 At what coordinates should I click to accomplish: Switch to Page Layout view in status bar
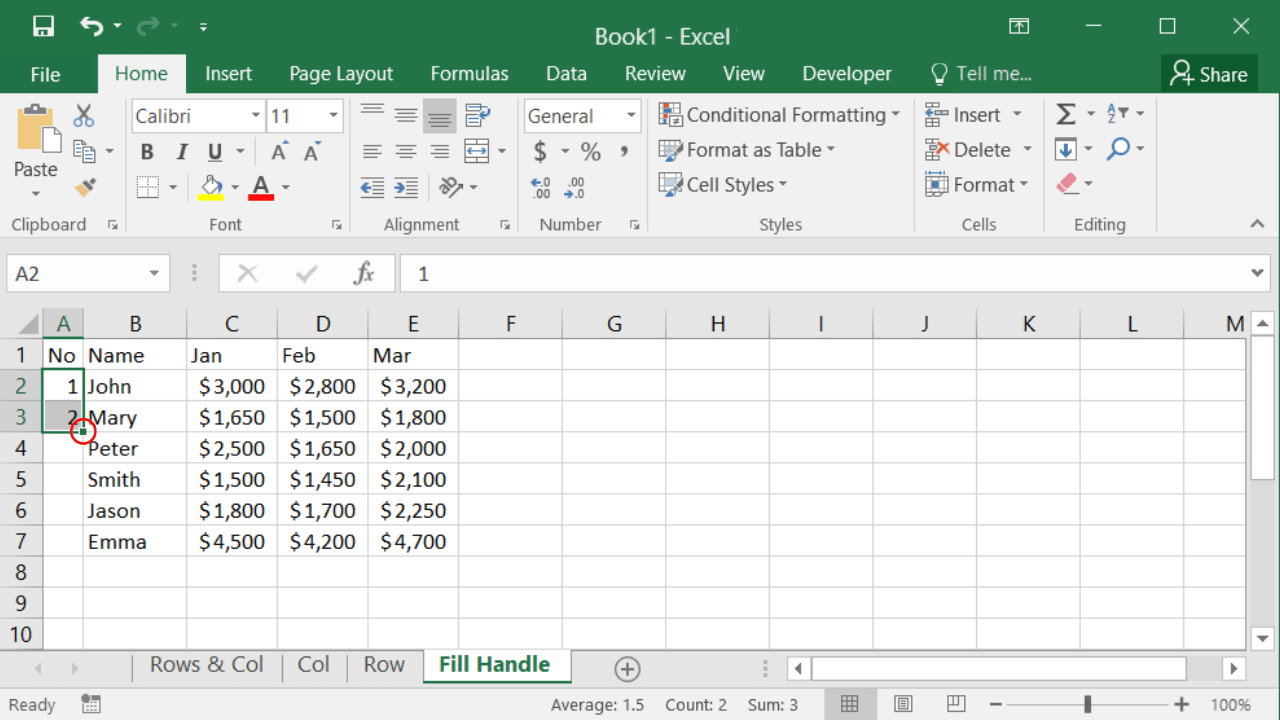point(903,704)
